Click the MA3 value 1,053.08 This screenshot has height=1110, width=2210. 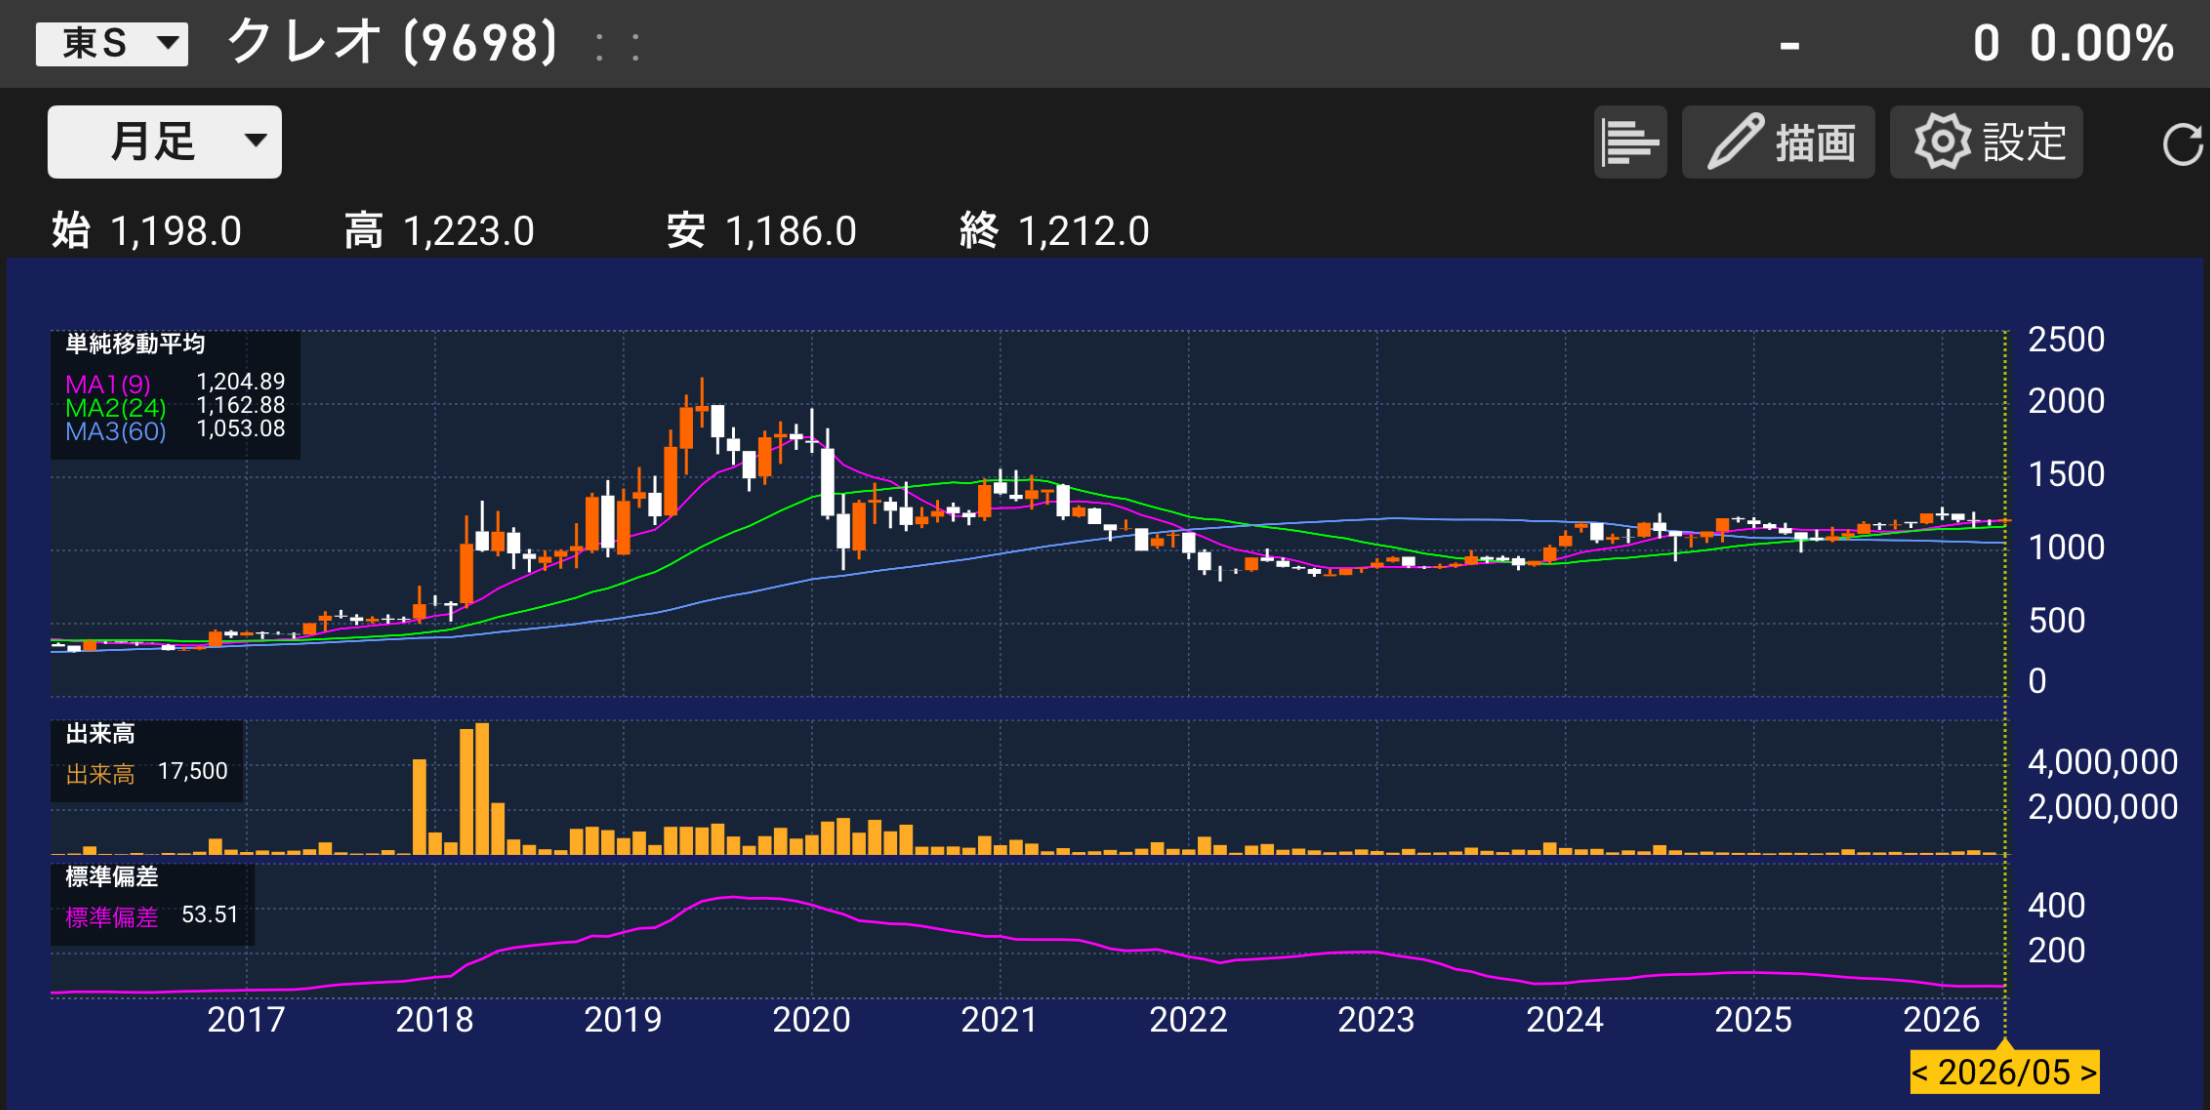point(240,429)
